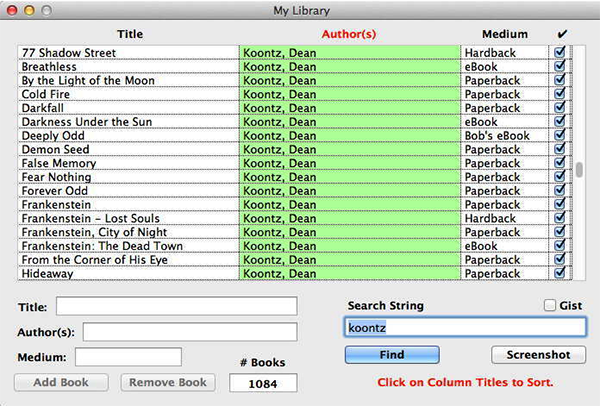Toggle checkbox for Deeply Odd row
Image resolution: width=600 pixels, height=406 pixels.
[560, 135]
